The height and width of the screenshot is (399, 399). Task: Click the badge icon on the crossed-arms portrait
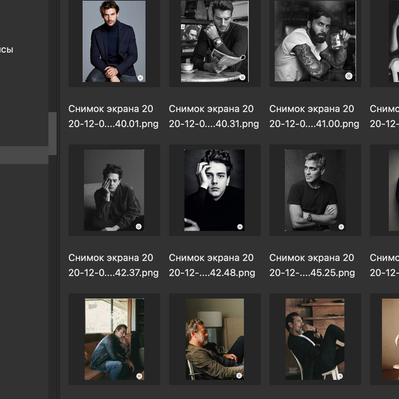pos(341,227)
